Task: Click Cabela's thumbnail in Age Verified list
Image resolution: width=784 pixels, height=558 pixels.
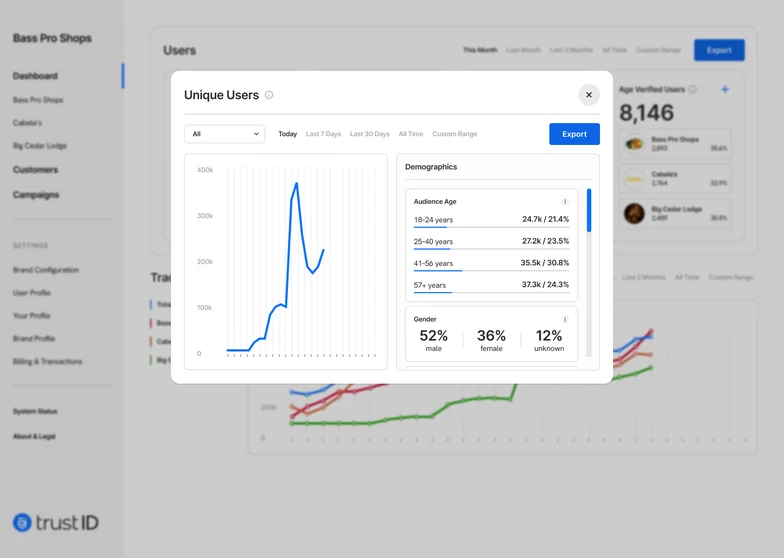Action: click(634, 178)
